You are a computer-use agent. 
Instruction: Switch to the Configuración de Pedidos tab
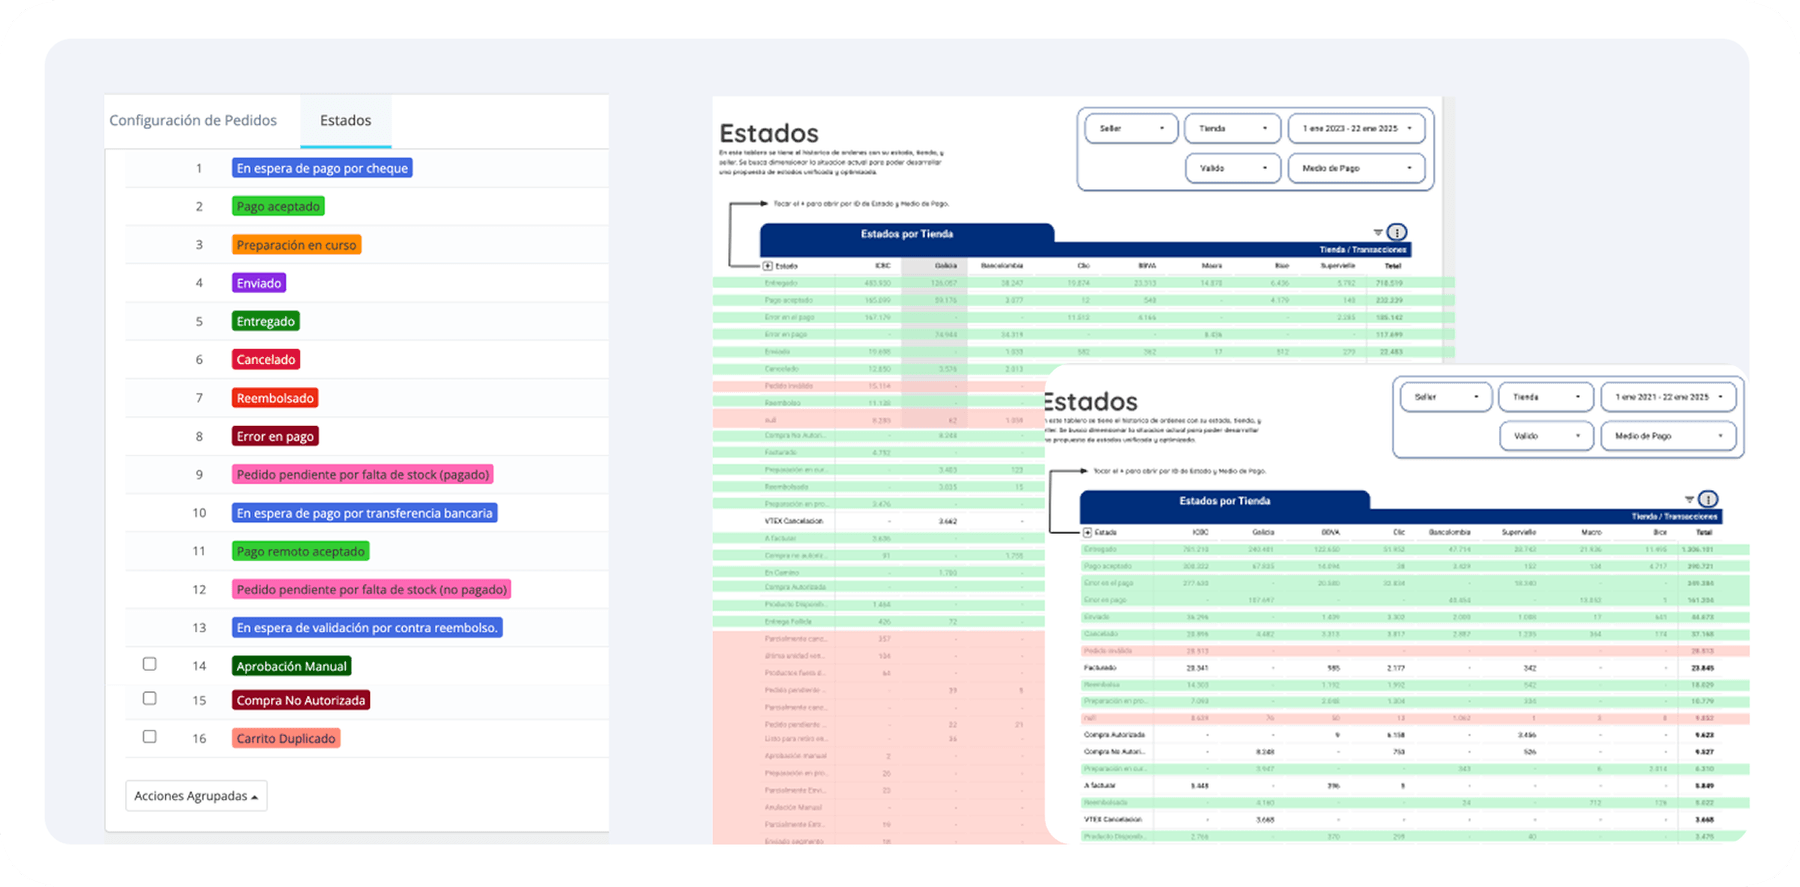[x=193, y=120]
